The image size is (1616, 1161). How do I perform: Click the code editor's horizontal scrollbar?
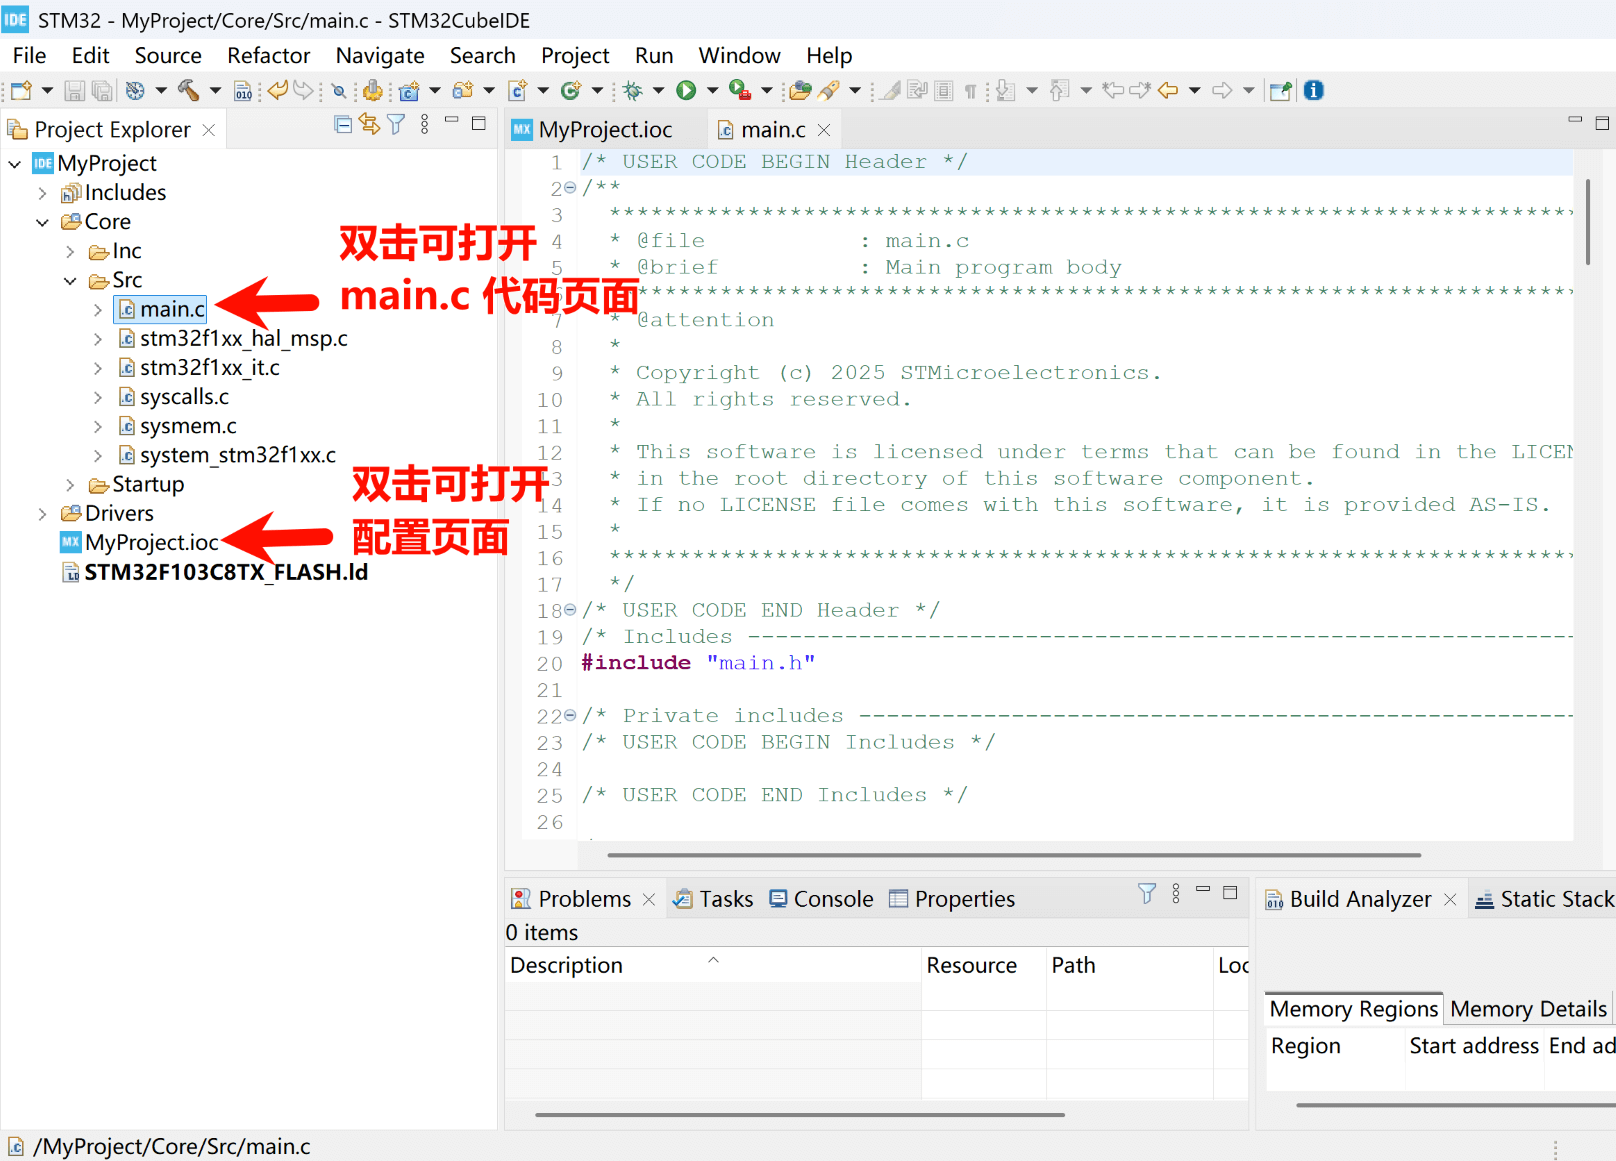(1013, 855)
